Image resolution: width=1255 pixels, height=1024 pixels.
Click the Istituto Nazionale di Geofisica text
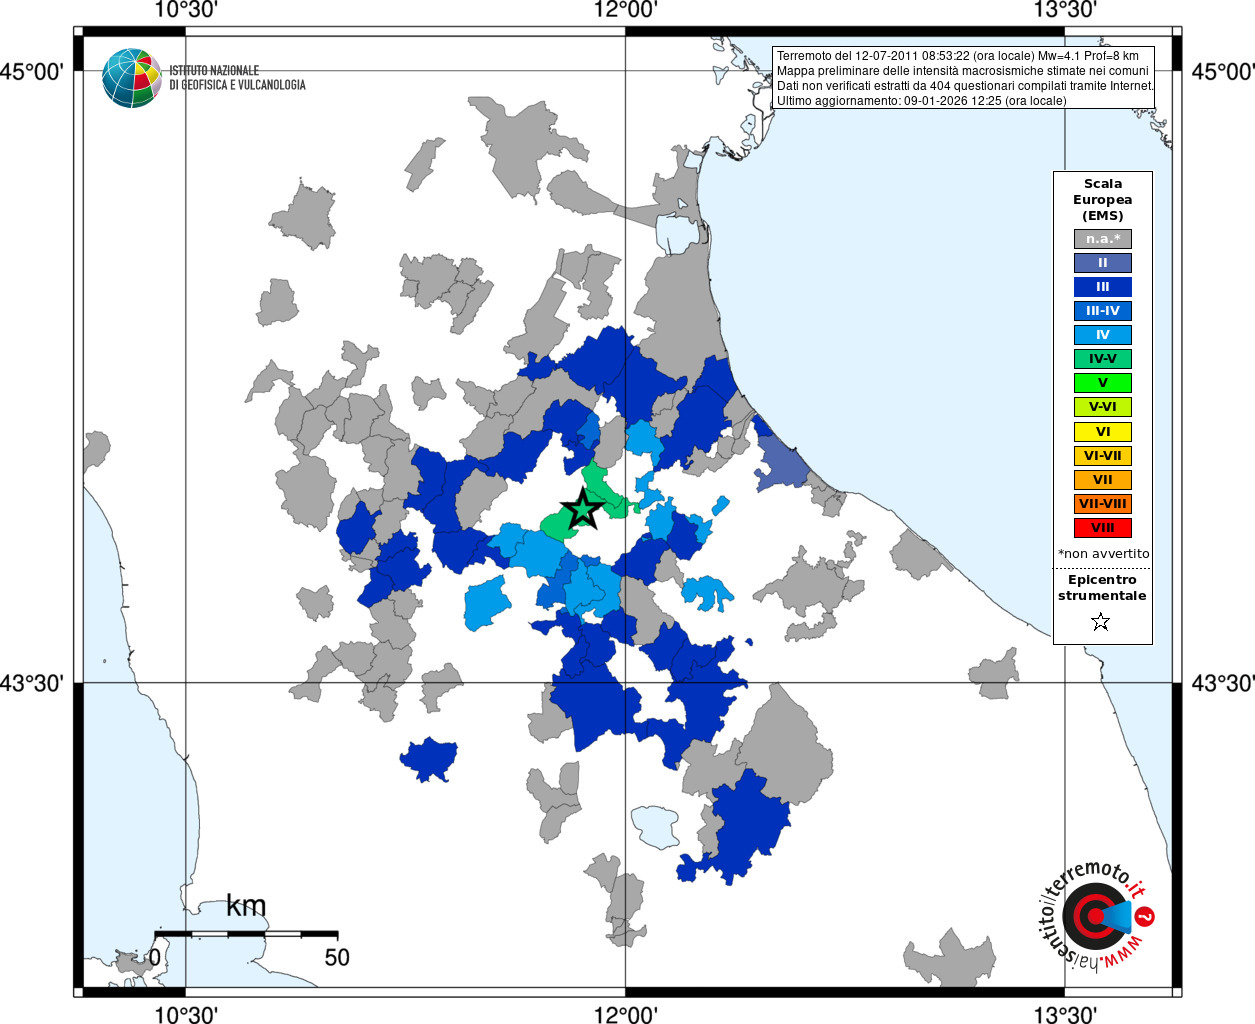click(237, 78)
